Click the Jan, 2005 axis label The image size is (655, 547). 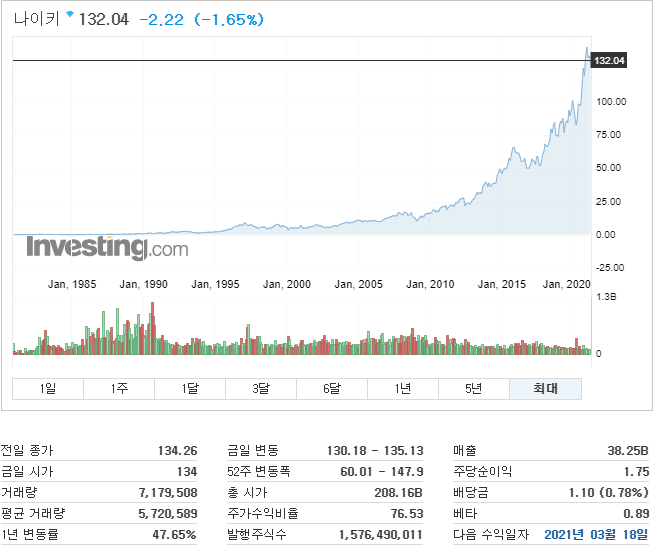pyautogui.click(x=359, y=284)
